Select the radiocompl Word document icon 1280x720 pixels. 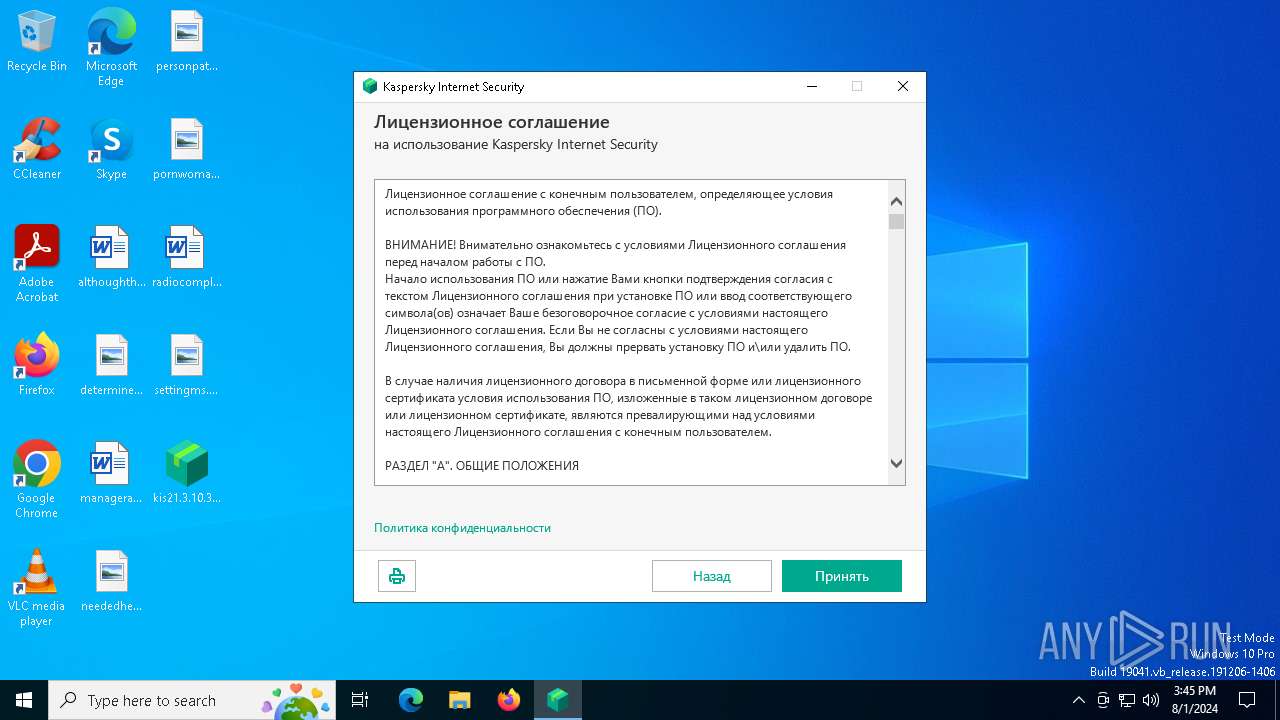[x=187, y=258]
